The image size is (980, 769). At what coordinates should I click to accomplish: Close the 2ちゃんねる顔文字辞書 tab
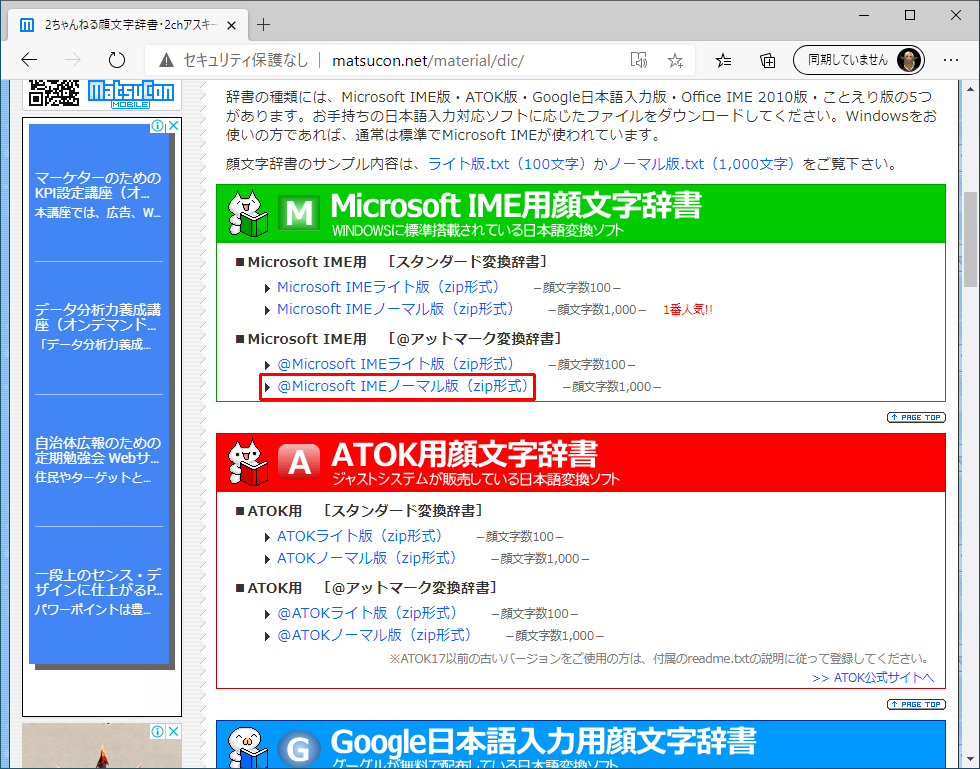coord(231,25)
